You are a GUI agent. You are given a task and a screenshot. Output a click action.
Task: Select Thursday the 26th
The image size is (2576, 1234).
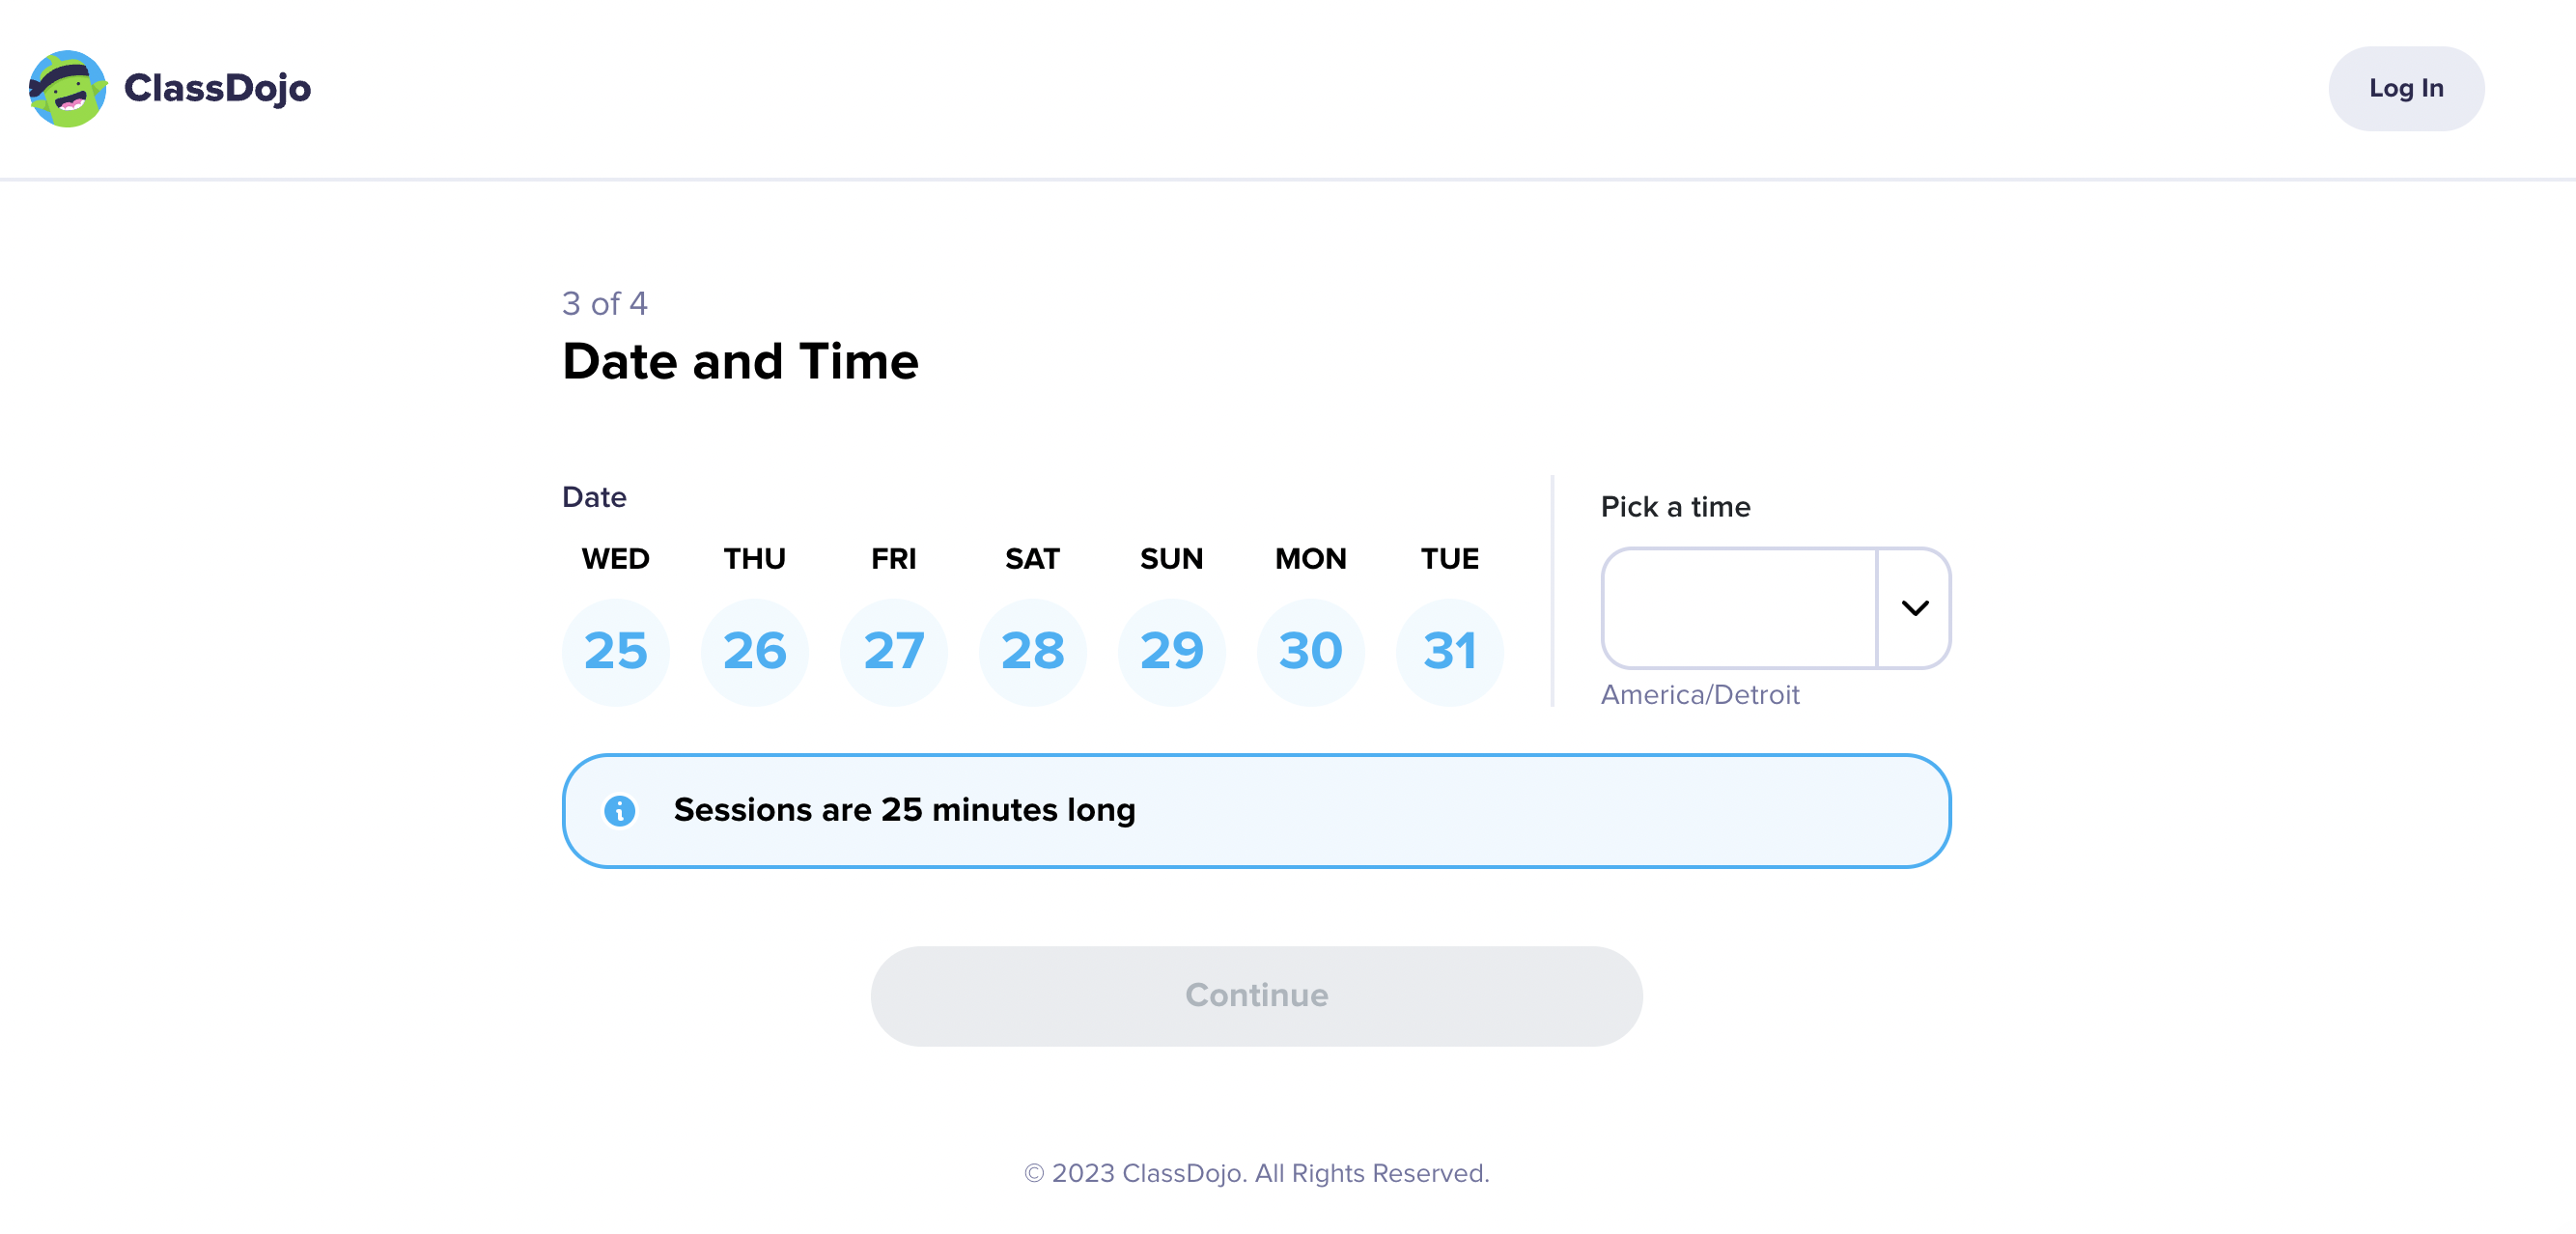pos(755,651)
